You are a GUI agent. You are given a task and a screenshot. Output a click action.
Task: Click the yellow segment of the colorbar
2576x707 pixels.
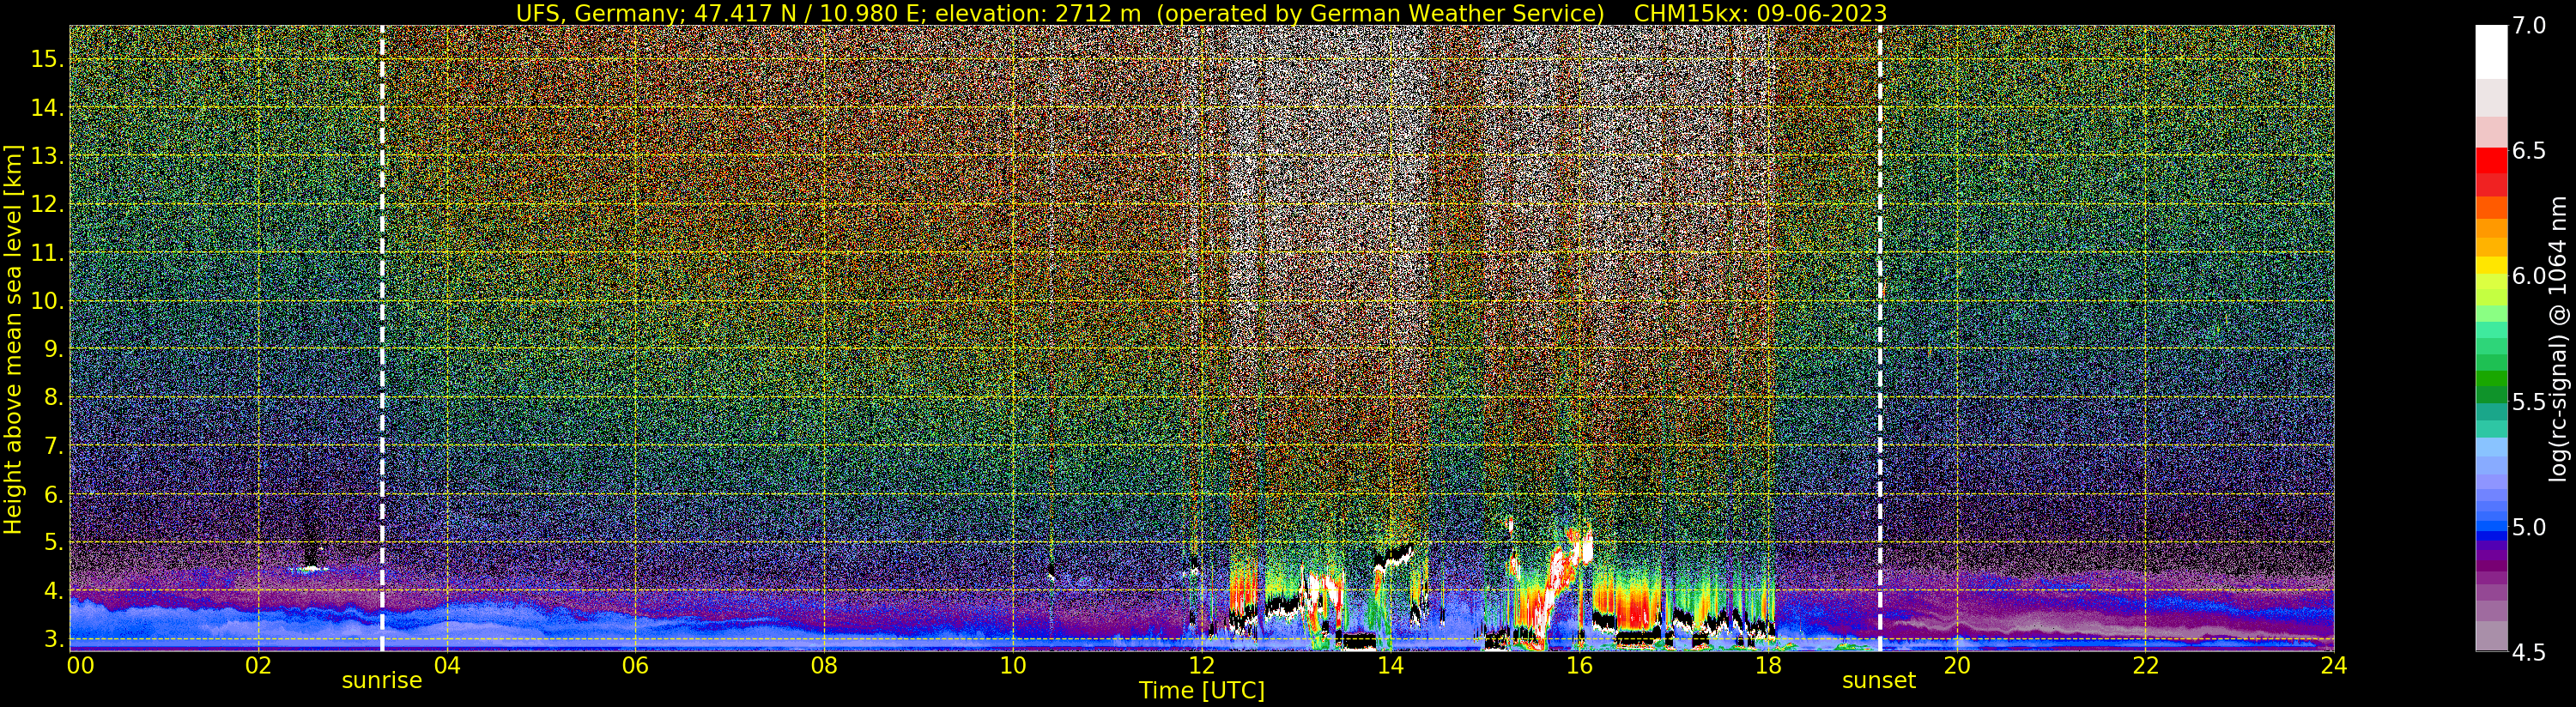pyautogui.click(x=2491, y=265)
